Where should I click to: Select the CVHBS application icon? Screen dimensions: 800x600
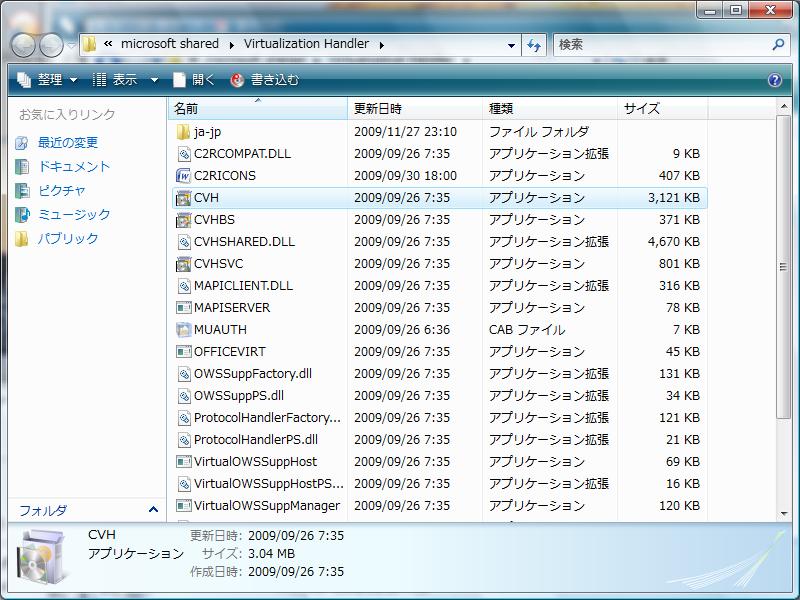point(183,220)
